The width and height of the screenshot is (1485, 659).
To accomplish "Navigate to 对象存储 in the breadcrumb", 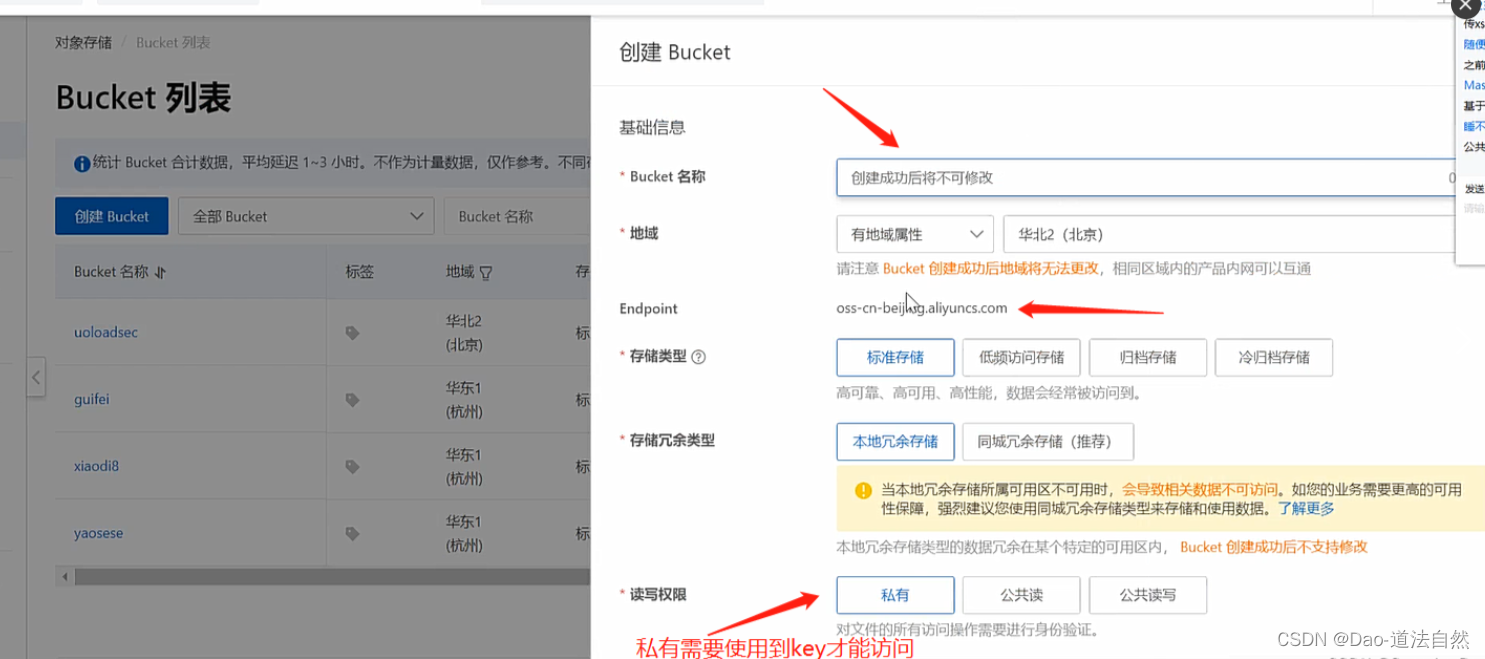I will [83, 42].
